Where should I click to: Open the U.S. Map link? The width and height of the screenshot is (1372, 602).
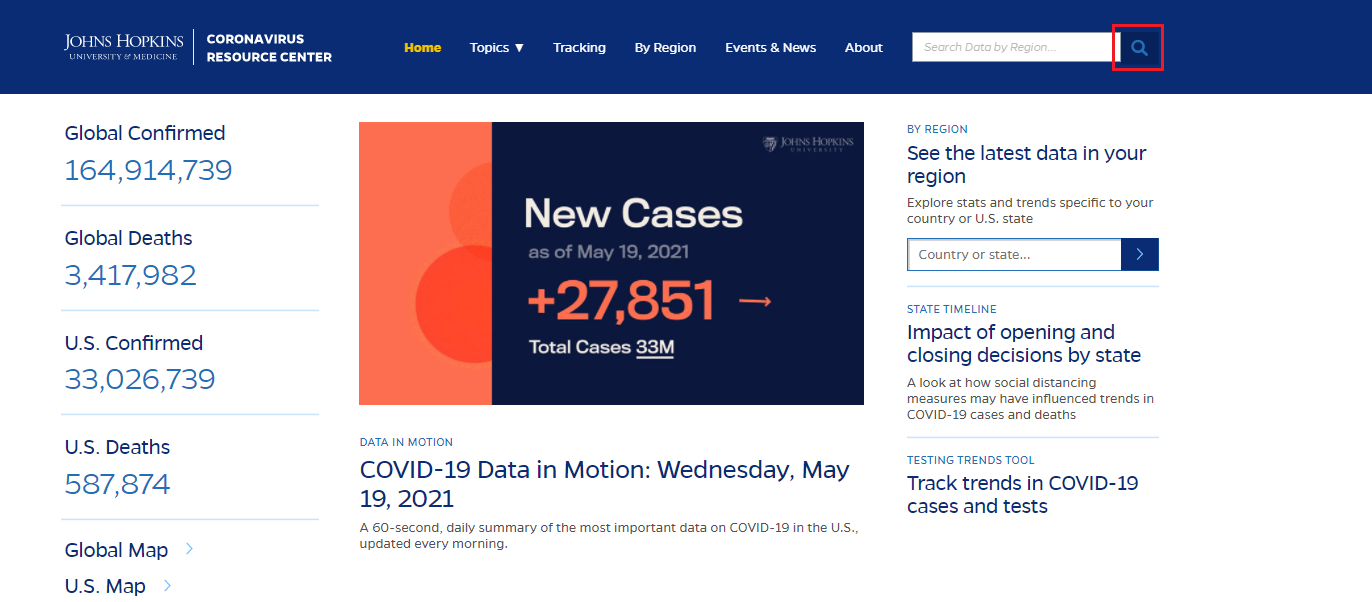tap(105, 586)
